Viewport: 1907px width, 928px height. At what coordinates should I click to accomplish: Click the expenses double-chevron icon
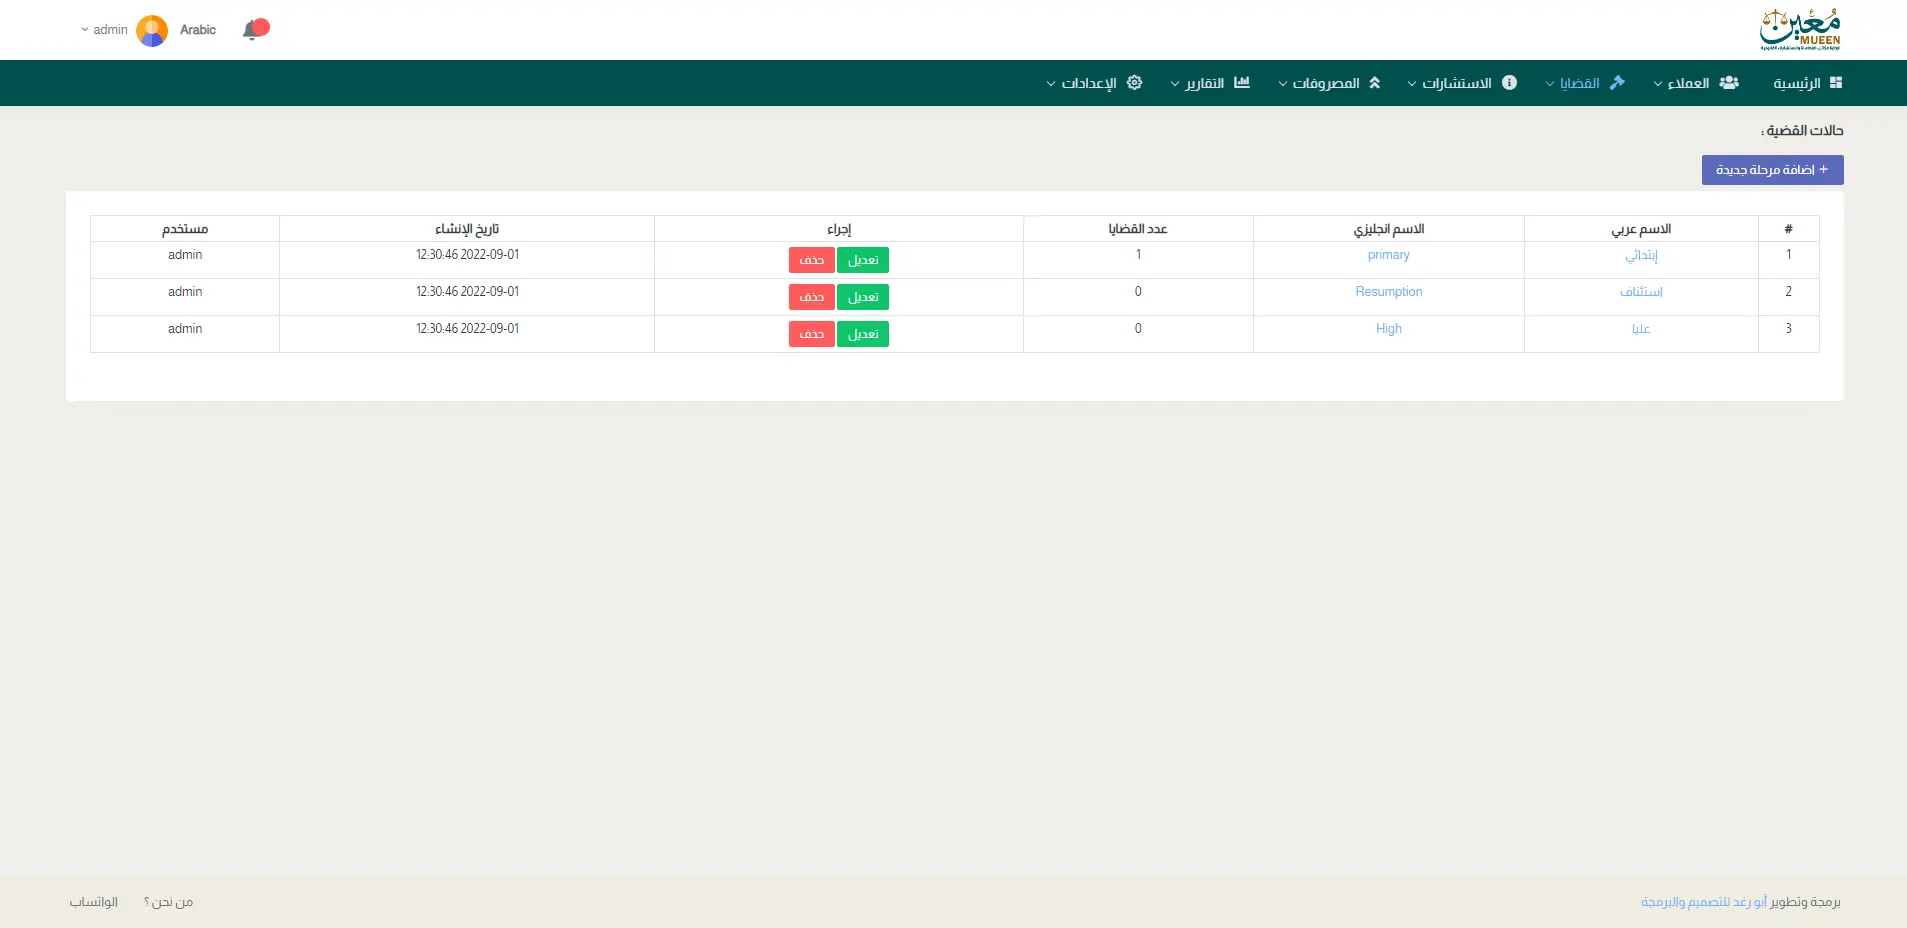pos(1375,83)
